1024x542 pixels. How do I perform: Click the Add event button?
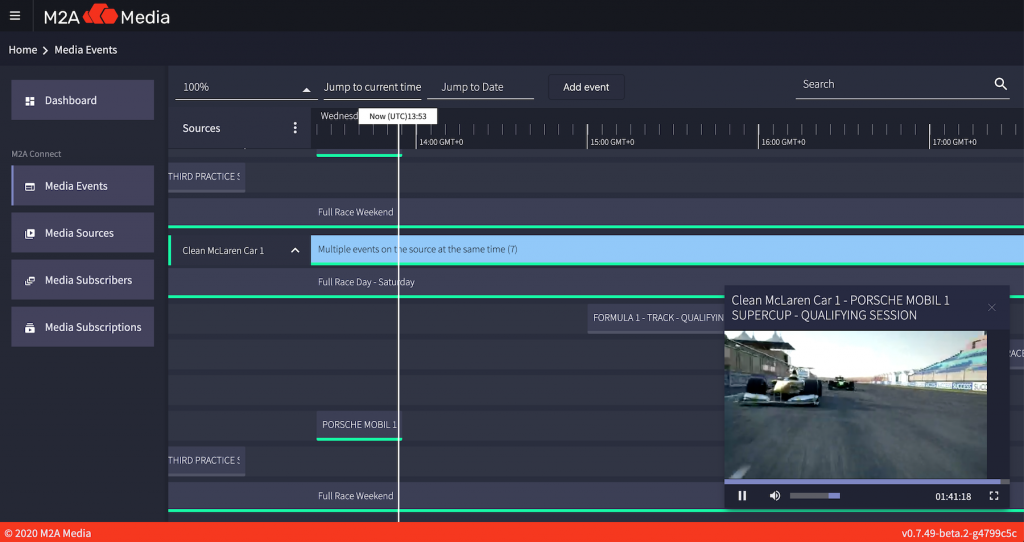coord(586,88)
